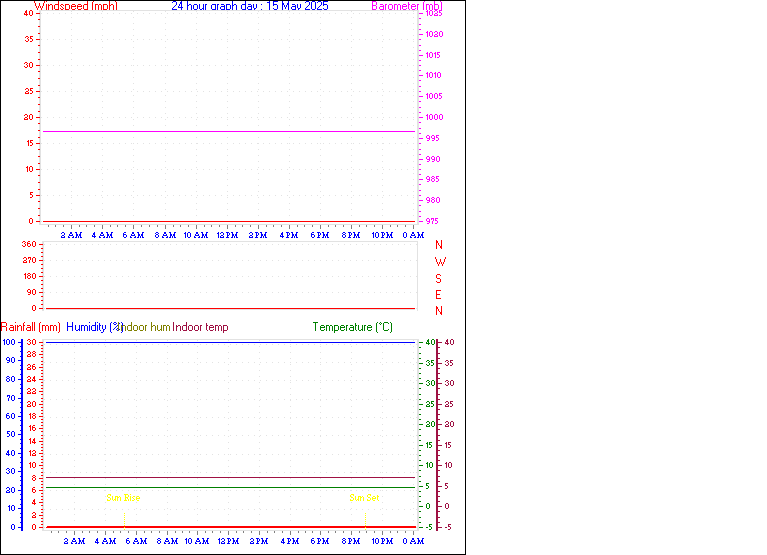Select the "Temperature (°C)" legend label
The width and height of the screenshot is (767, 555).
[353, 327]
